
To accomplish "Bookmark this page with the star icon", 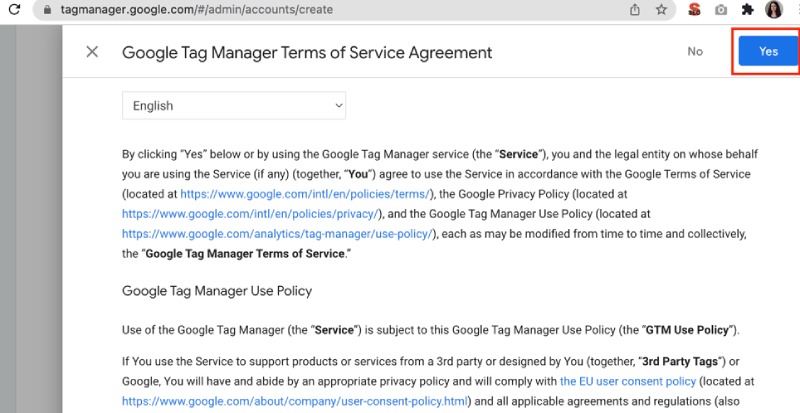I will [x=661, y=9].
